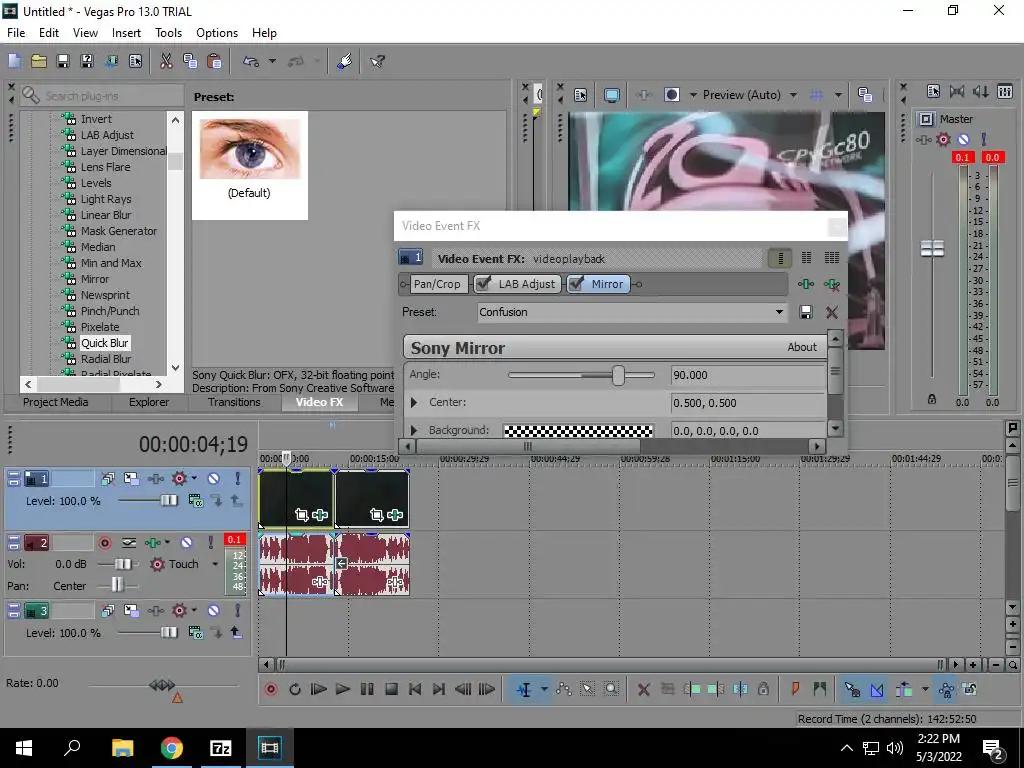Viewport: 1024px width, 768px height.
Task: Click the Cut scissors icon
Action: [x=166, y=61]
